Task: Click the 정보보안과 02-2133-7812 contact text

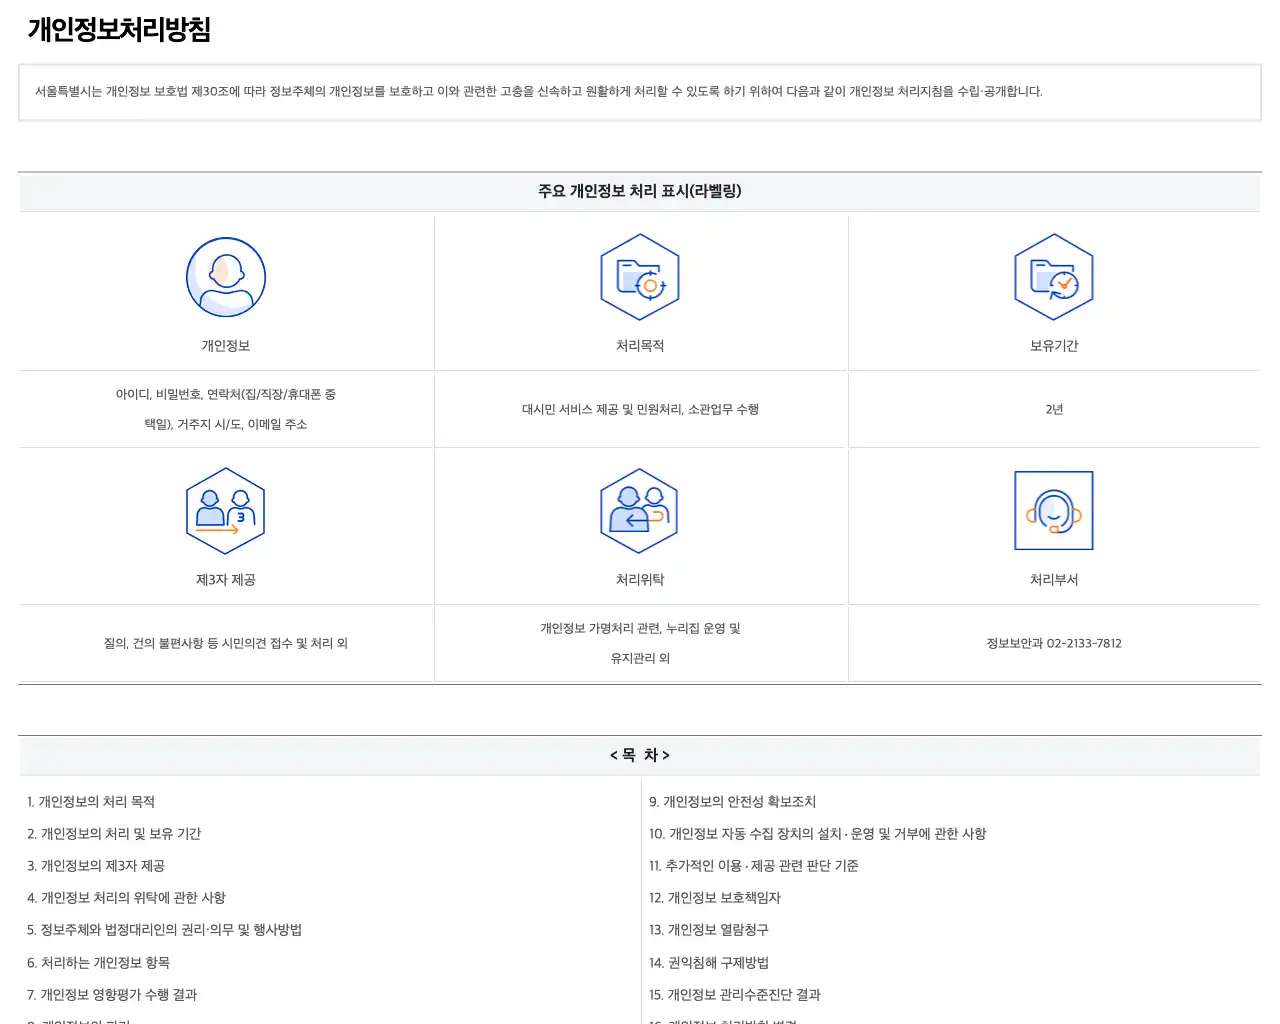Action: (x=1054, y=644)
